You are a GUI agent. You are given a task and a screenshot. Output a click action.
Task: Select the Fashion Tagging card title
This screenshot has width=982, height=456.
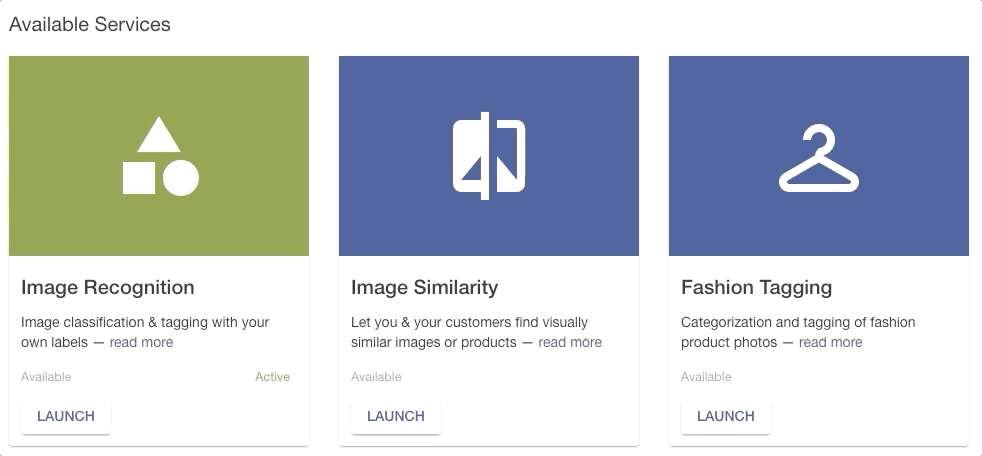tap(757, 288)
